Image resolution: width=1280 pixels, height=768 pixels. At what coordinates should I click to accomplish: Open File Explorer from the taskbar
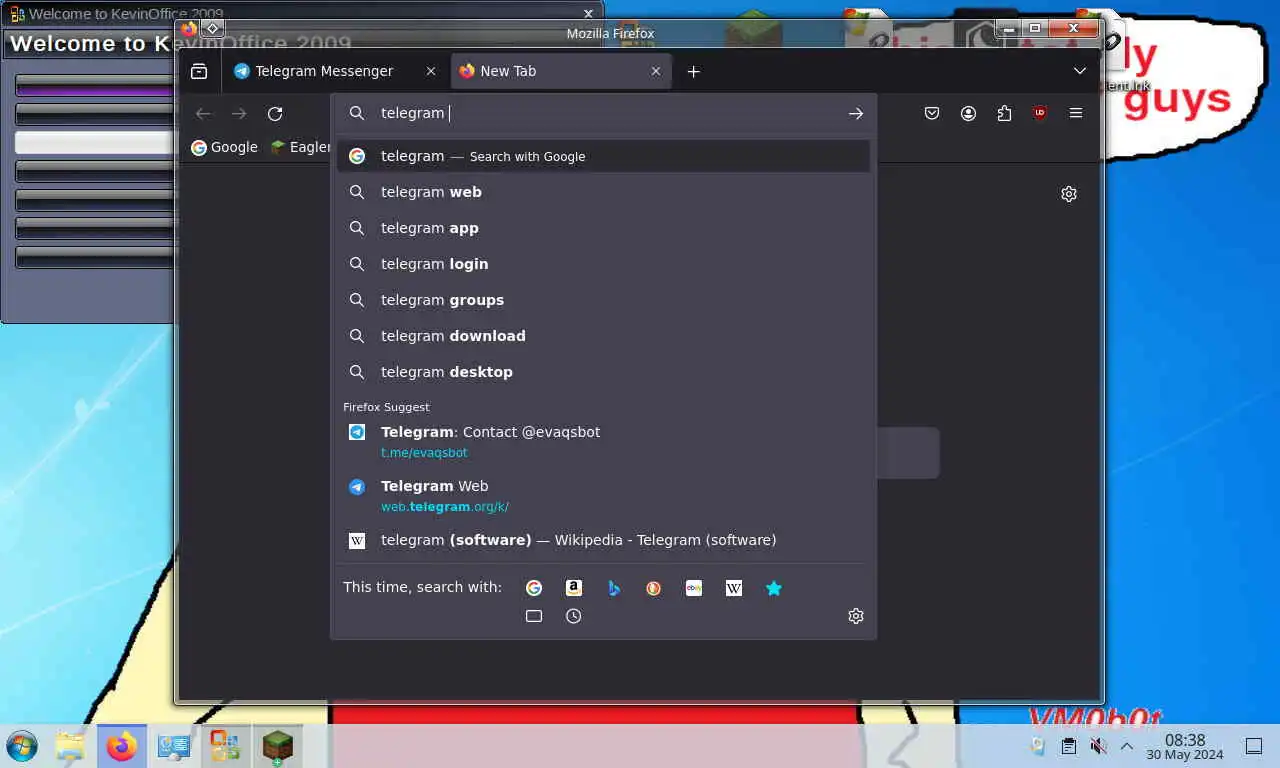click(x=70, y=746)
